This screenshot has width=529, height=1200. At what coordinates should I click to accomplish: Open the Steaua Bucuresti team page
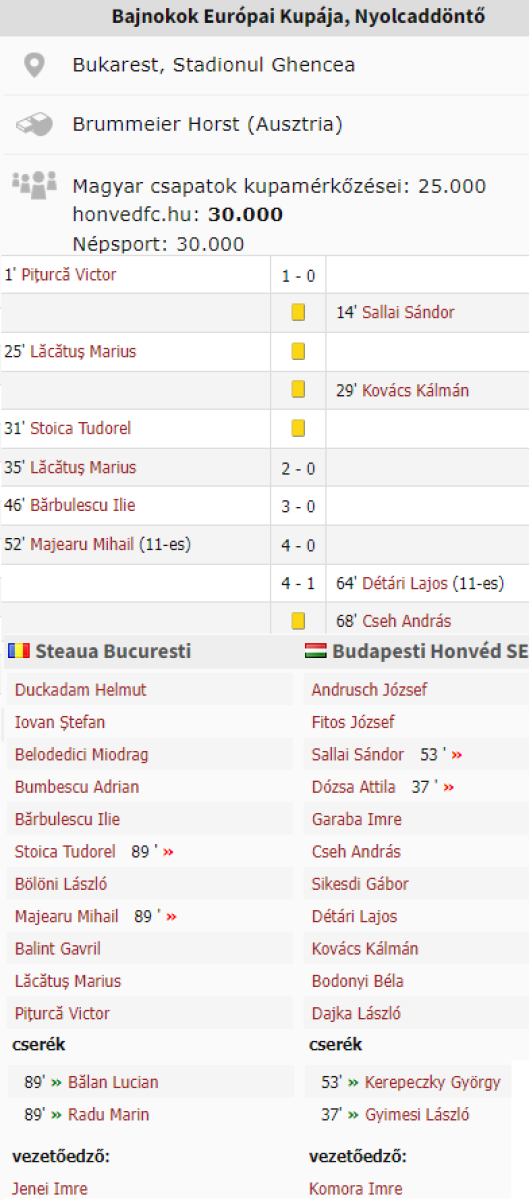click(113, 651)
